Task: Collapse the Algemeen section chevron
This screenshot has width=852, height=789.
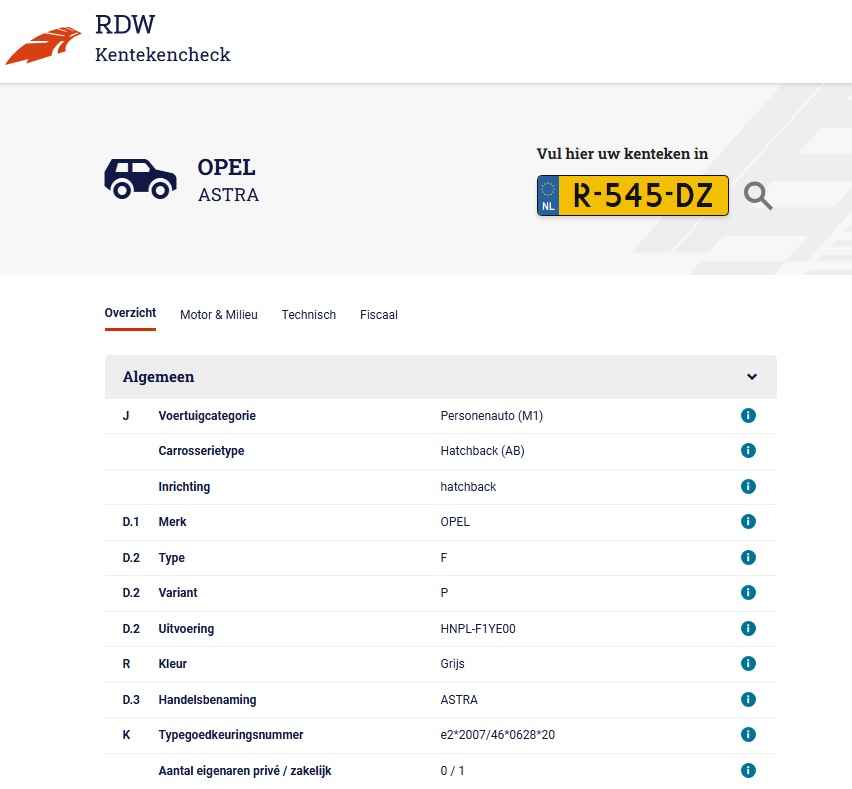Action: point(752,377)
